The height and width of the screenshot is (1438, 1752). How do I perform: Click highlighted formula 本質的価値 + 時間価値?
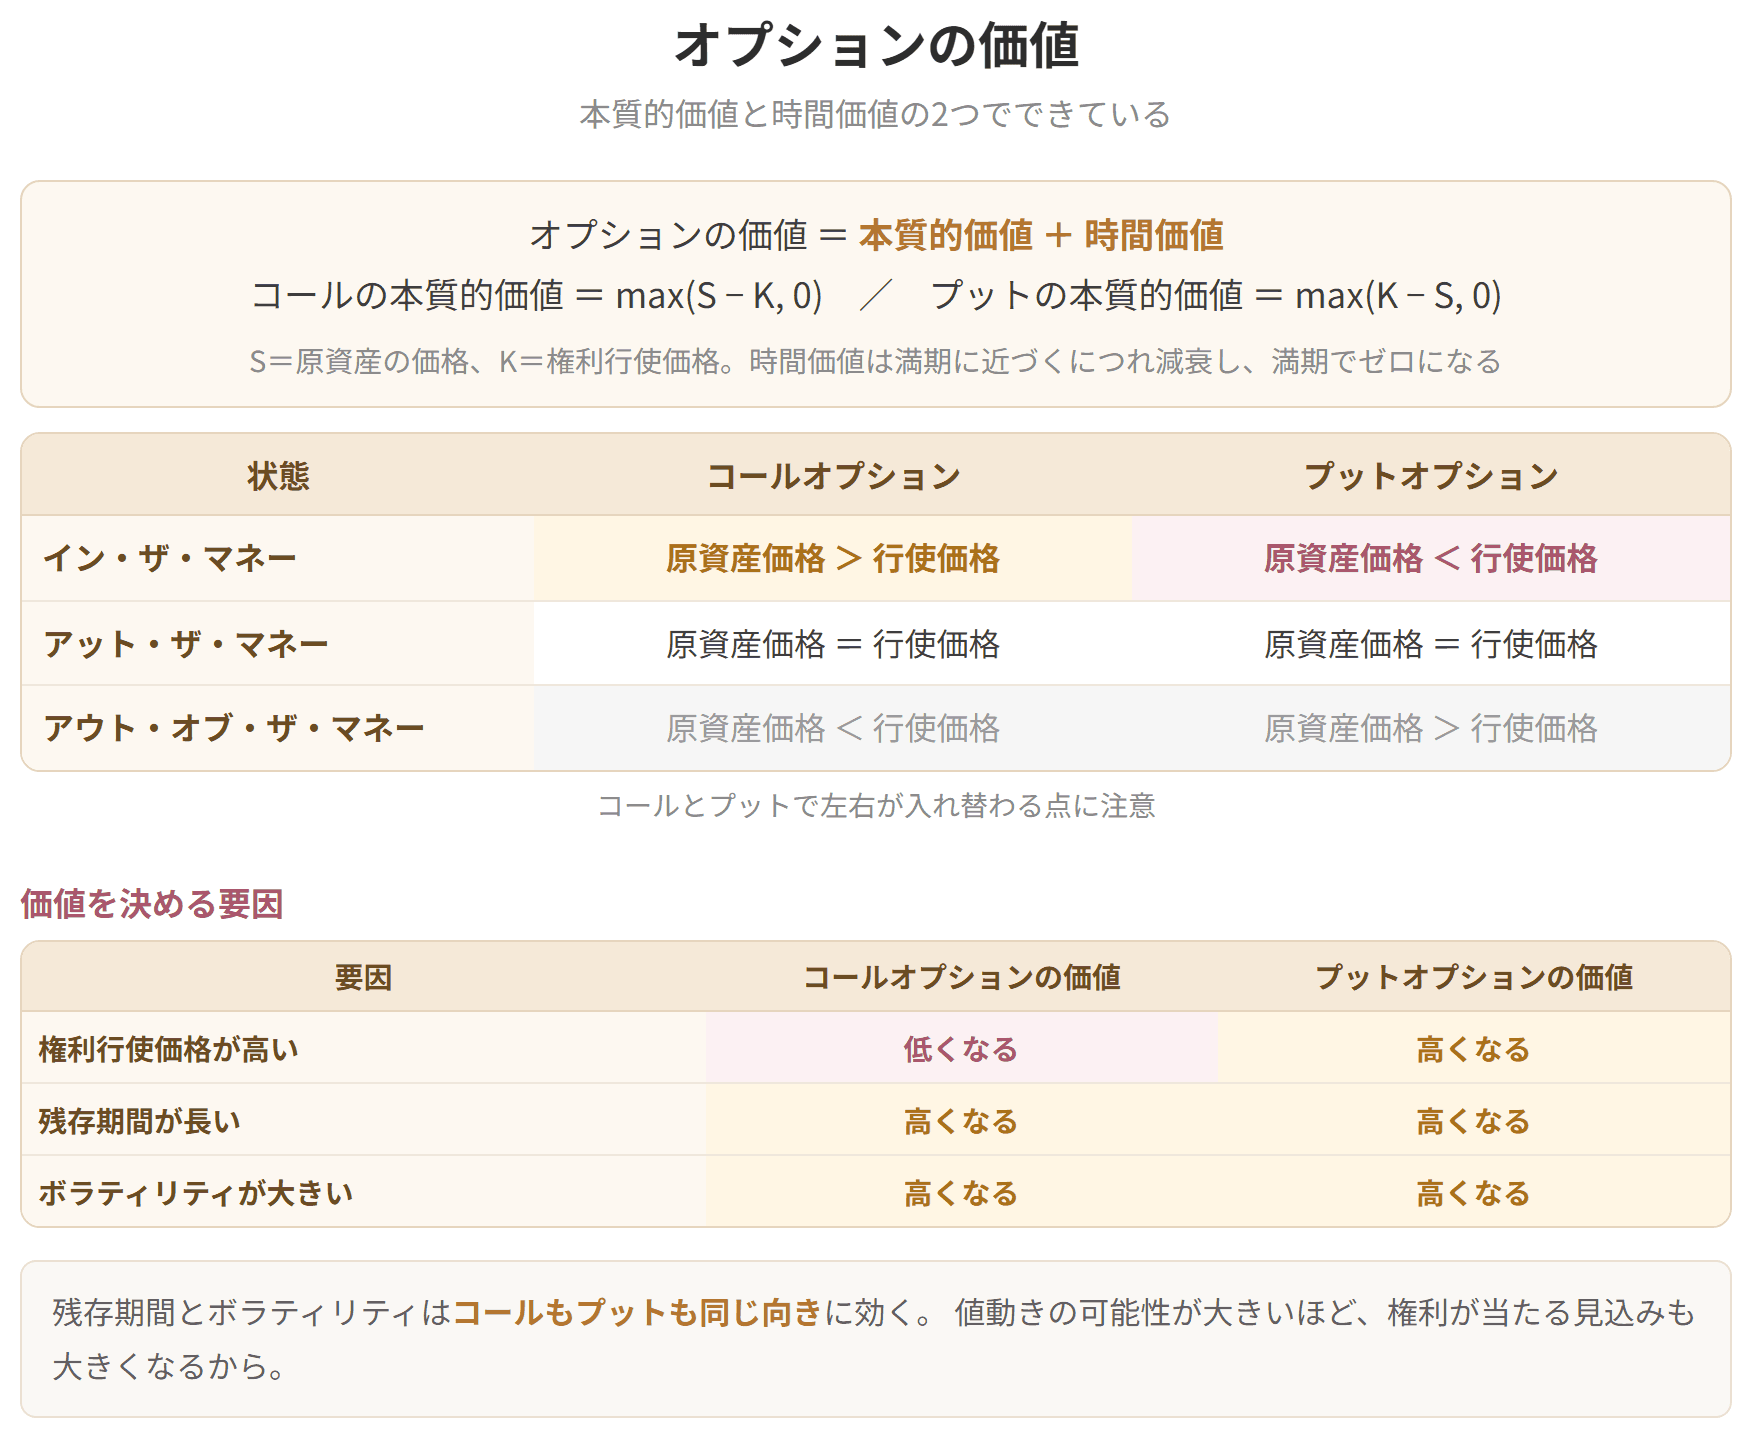pyautogui.click(x=1041, y=235)
